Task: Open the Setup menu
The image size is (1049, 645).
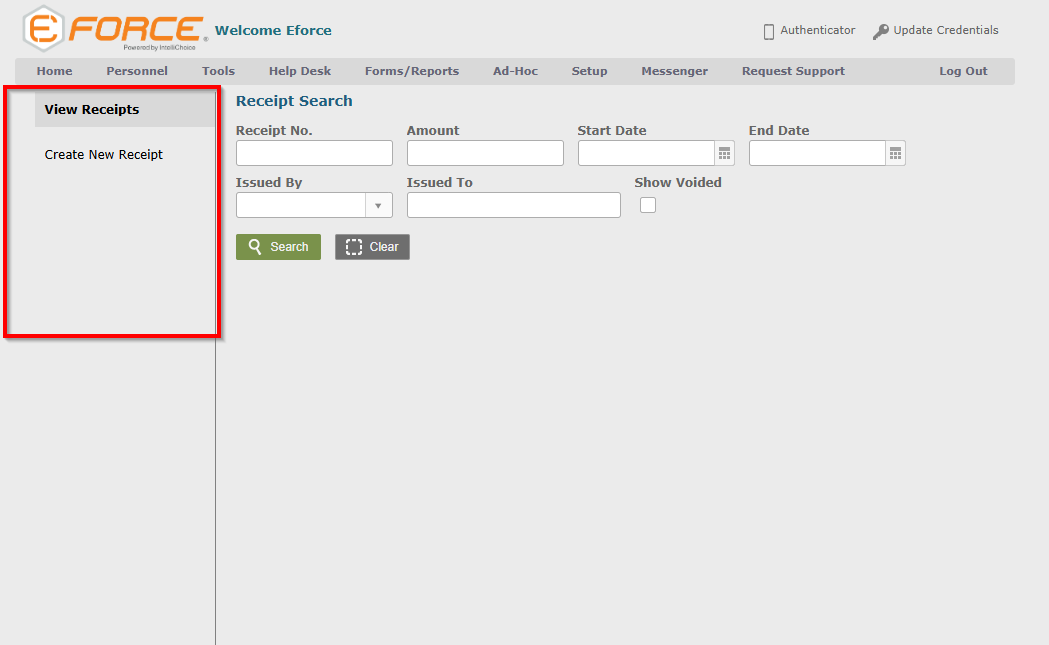Action: (x=589, y=71)
